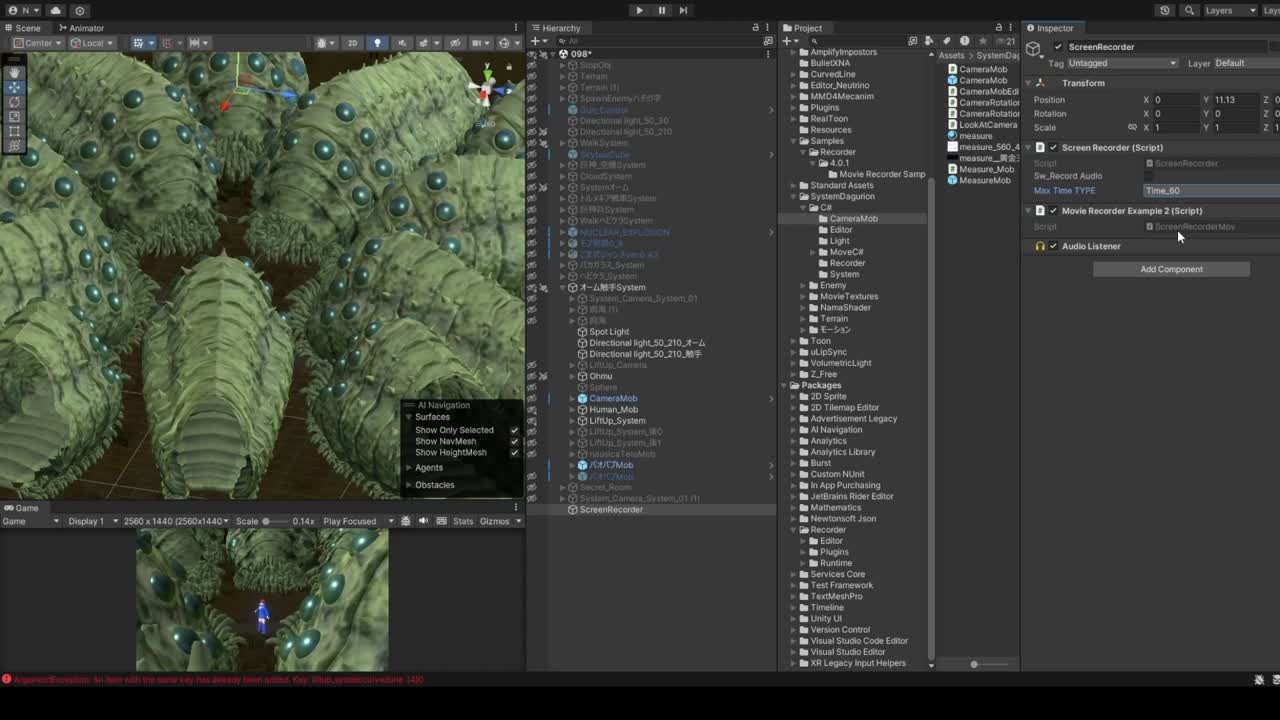Open Unity cloud services icon
Screen dimensions: 1280x720
pyautogui.click(x=56, y=10)
